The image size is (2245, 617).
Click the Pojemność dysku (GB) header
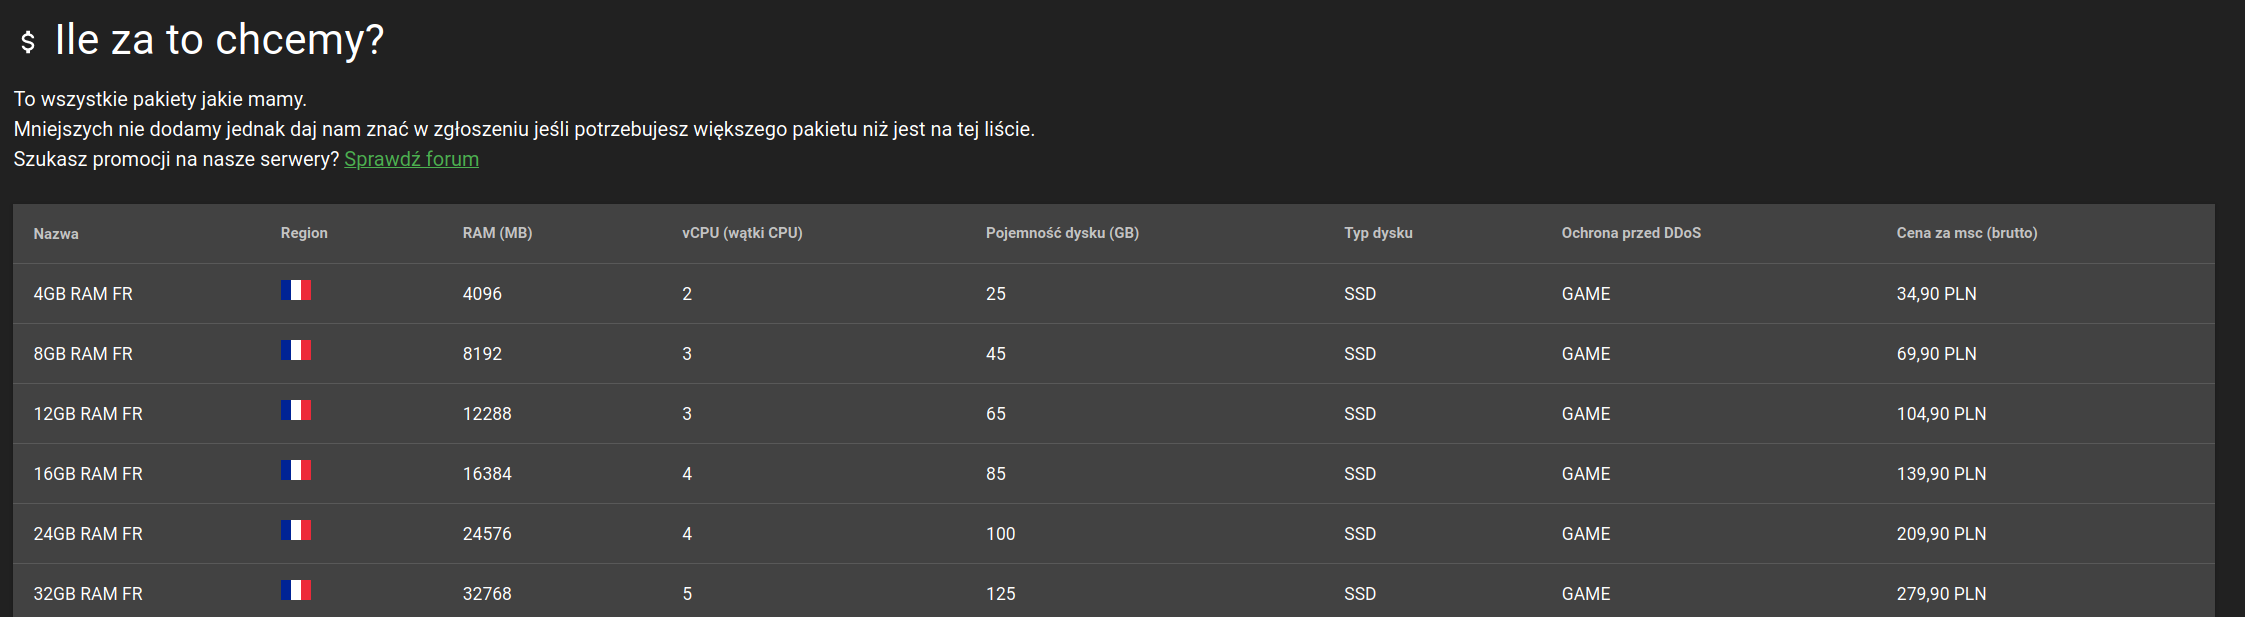pyautogui.click(x=1062, y=233)
